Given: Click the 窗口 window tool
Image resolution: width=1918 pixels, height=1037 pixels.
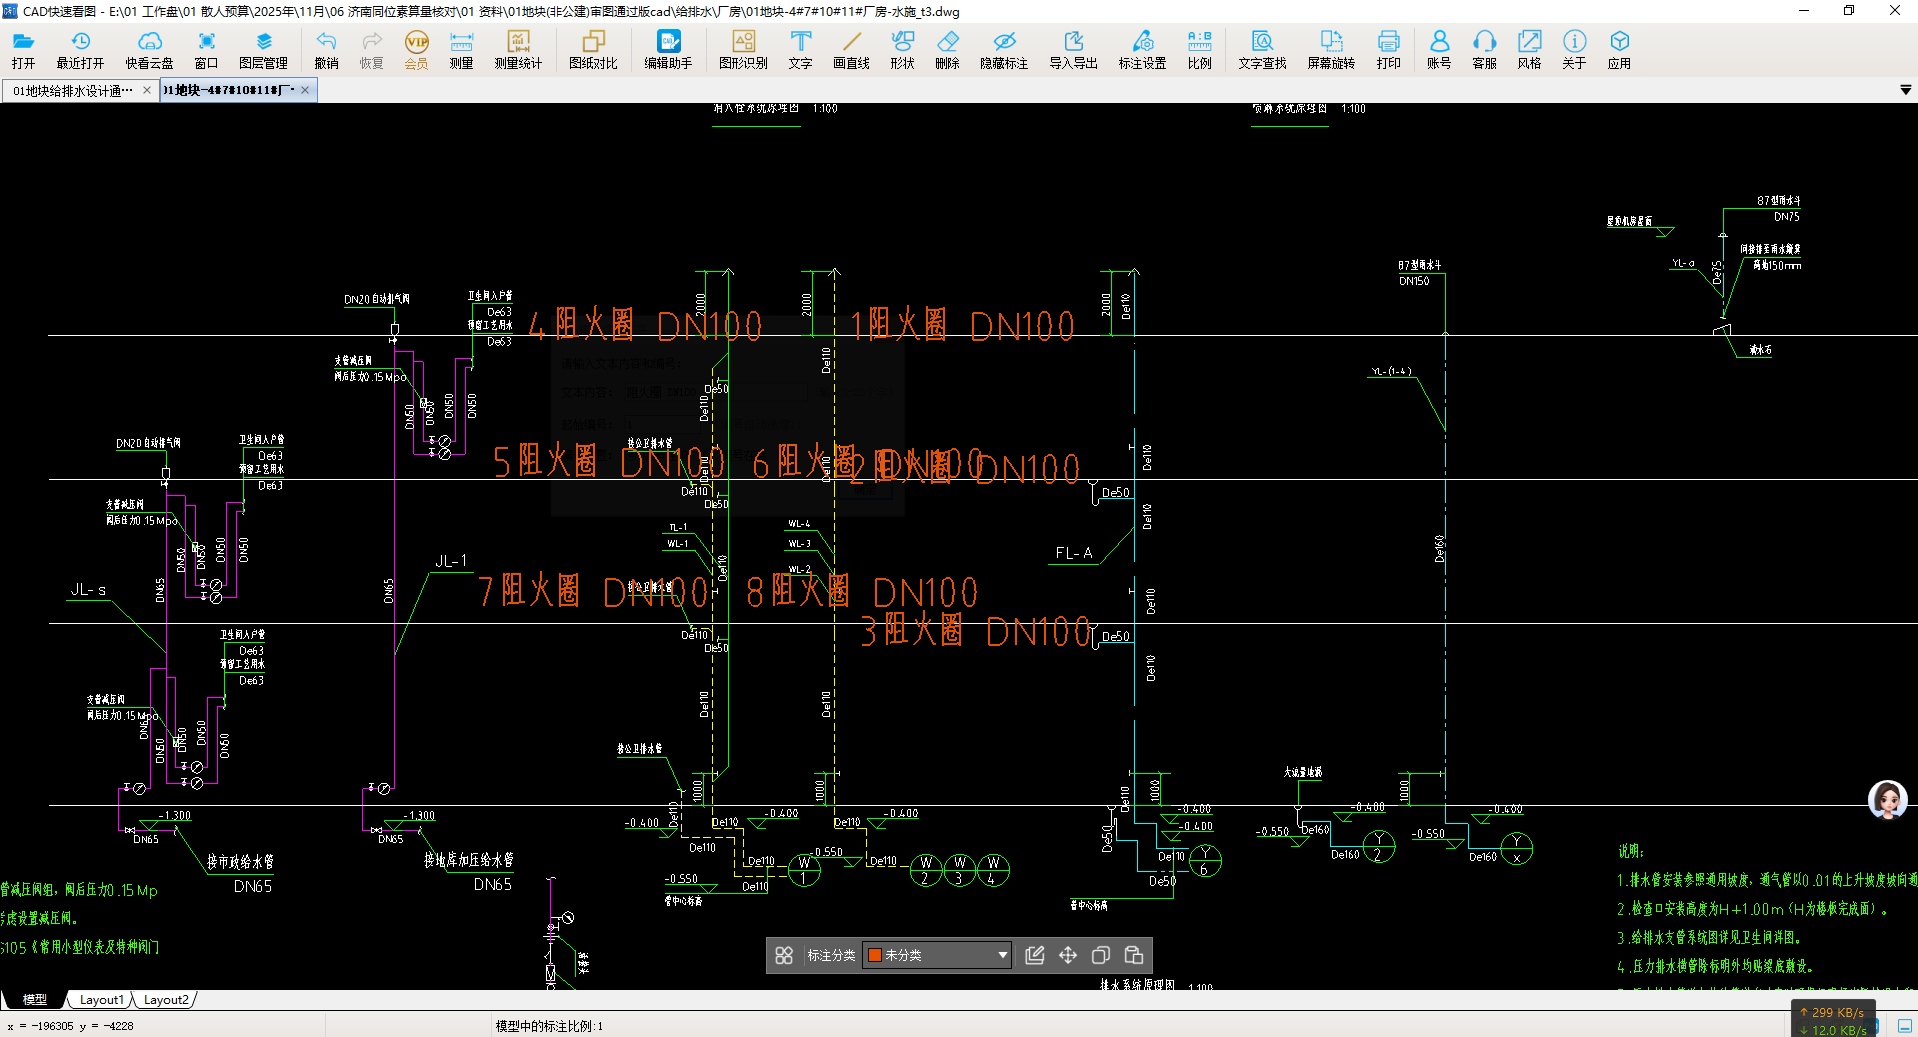Looking at the screenshot, I should tap(206, 49).
